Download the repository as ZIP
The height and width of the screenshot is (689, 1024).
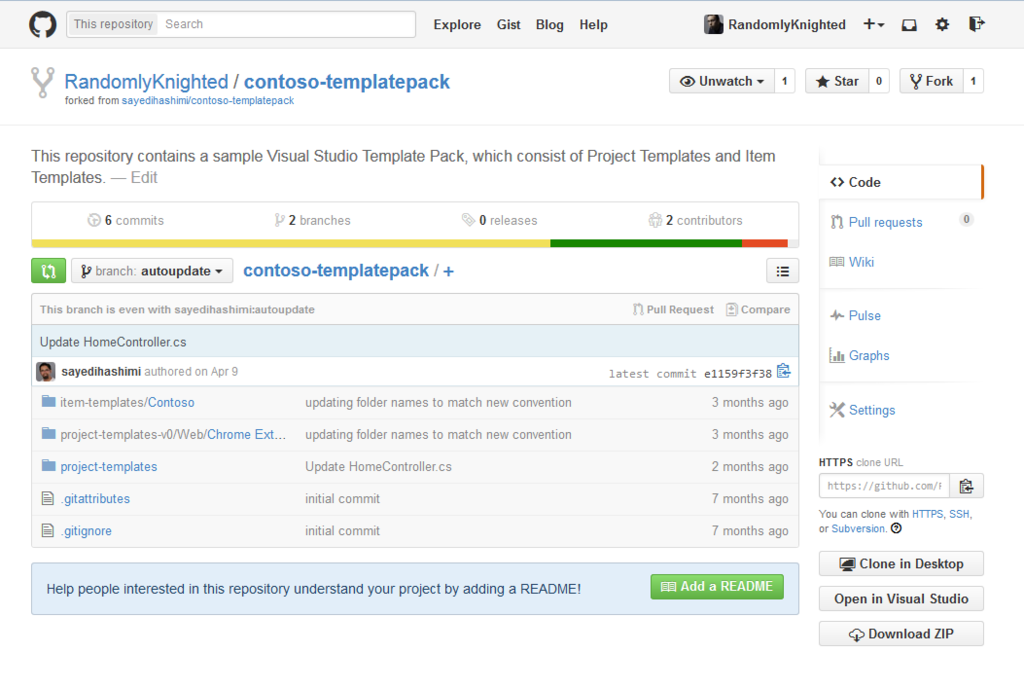[900, 633]
